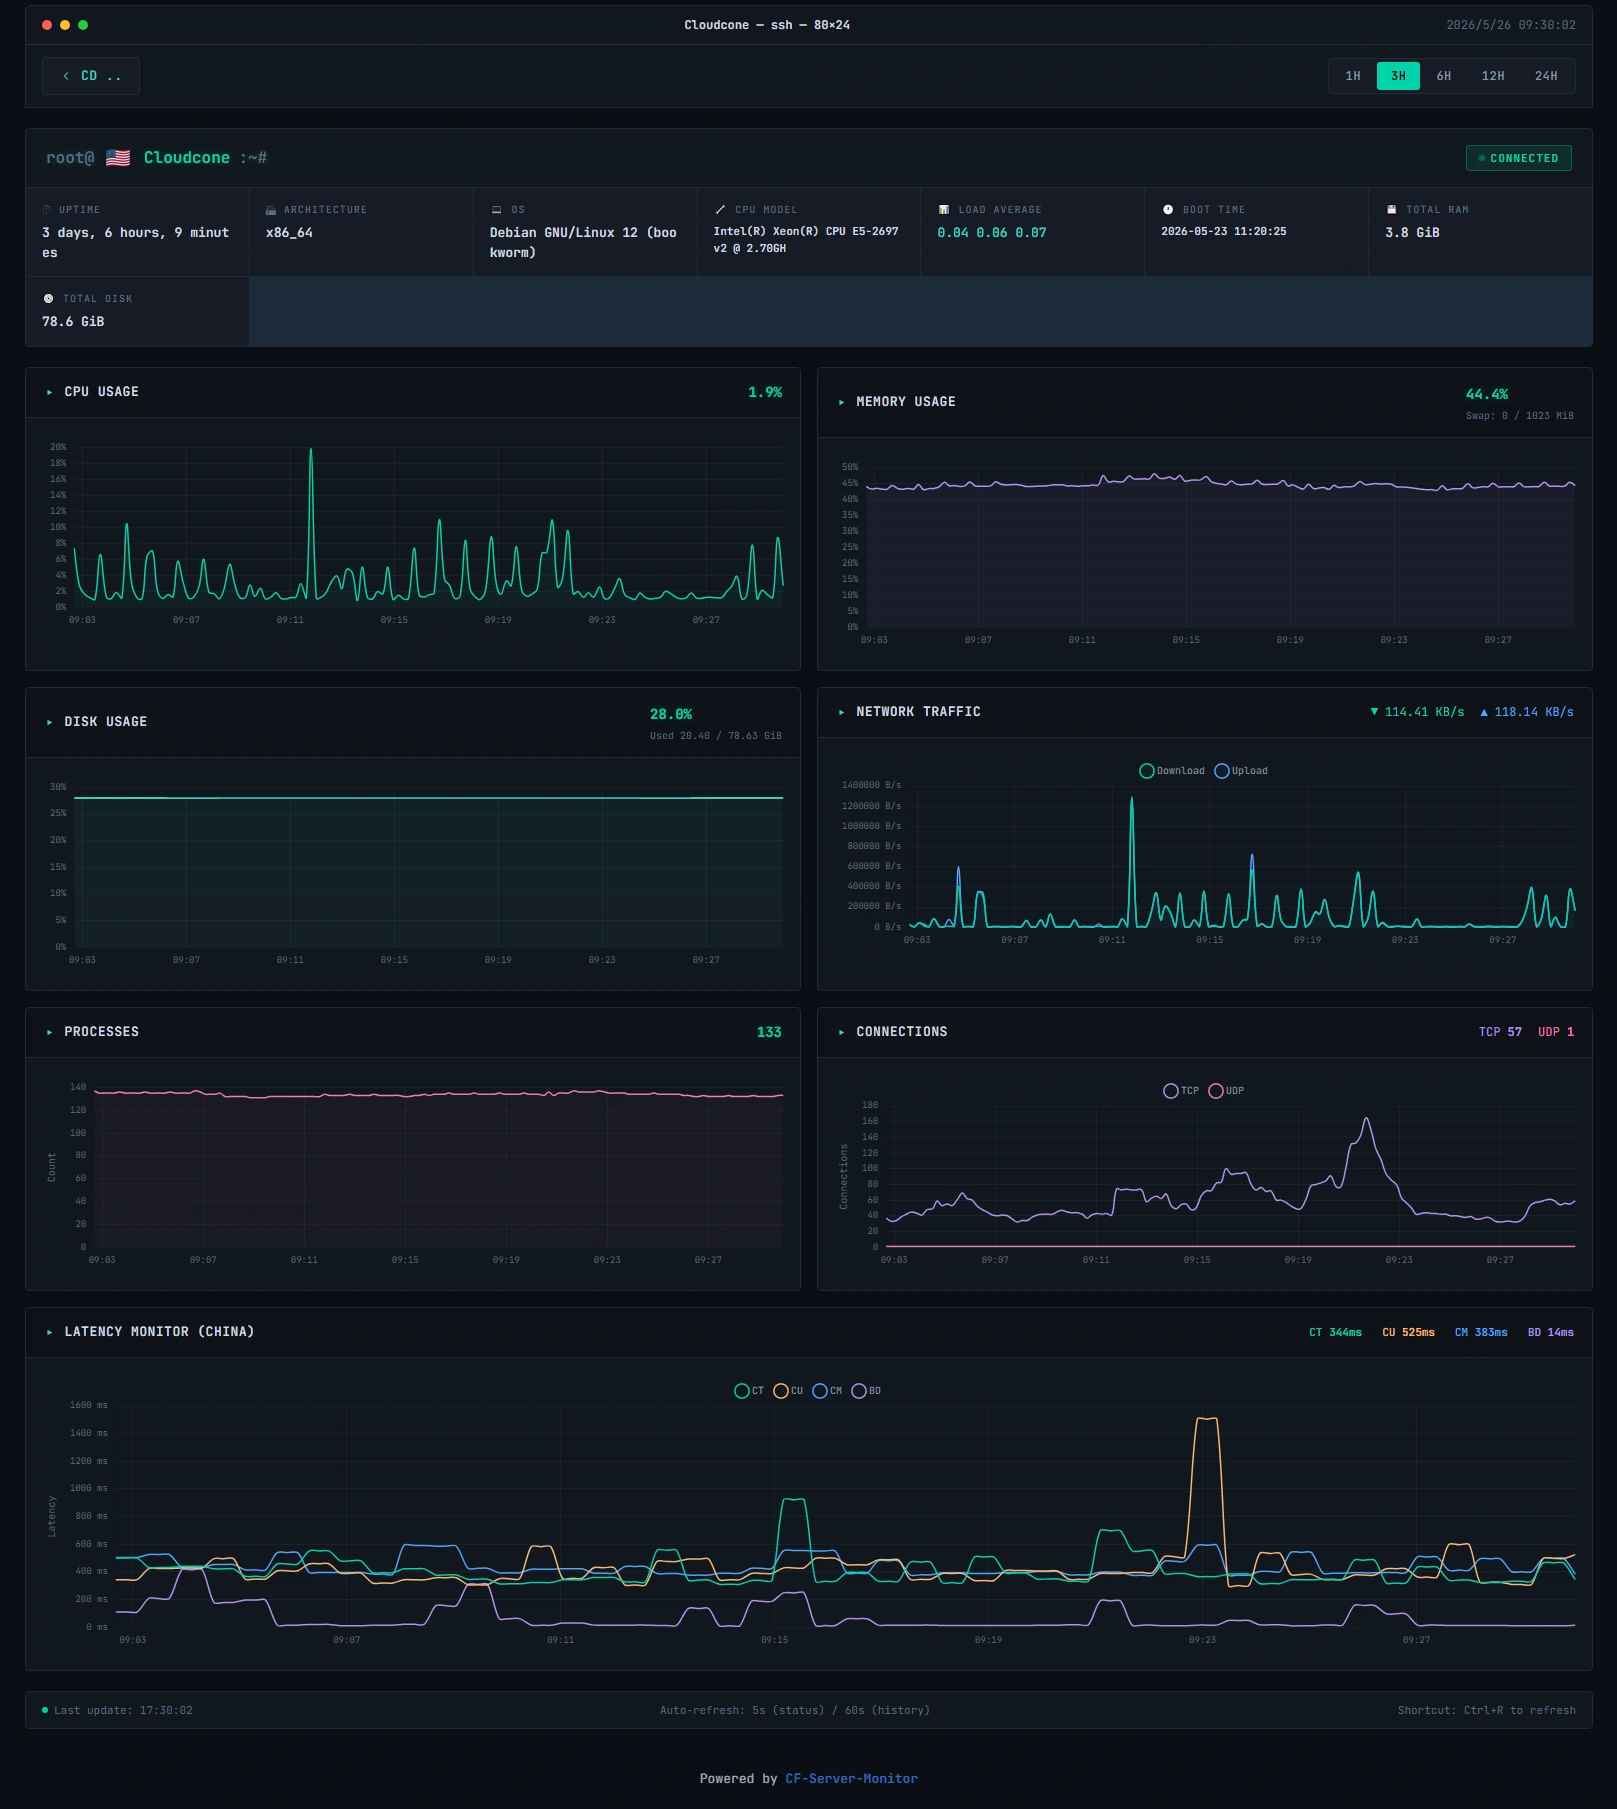Click the uptime clock icon

(47, 210)
